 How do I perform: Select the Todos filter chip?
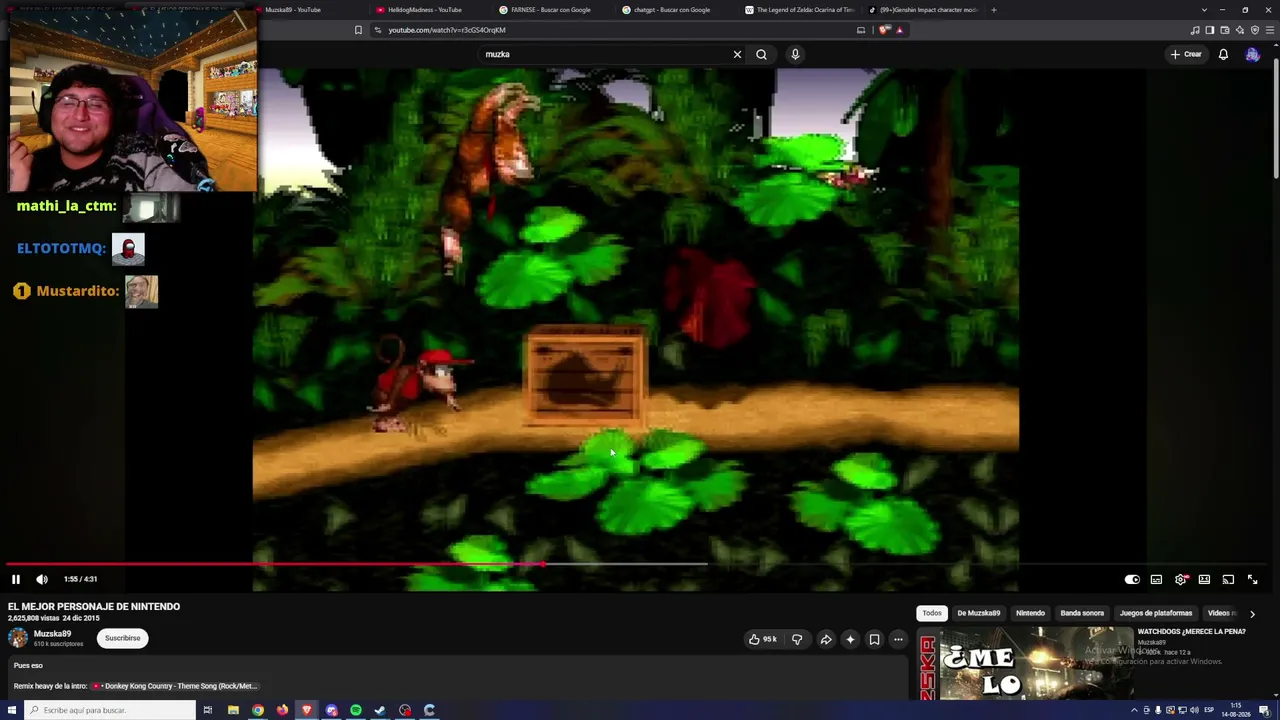932,613
